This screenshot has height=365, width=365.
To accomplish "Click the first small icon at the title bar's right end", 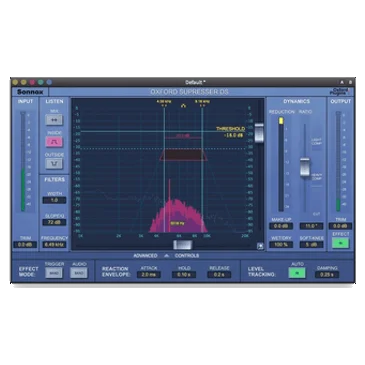I will click(342, 82).
